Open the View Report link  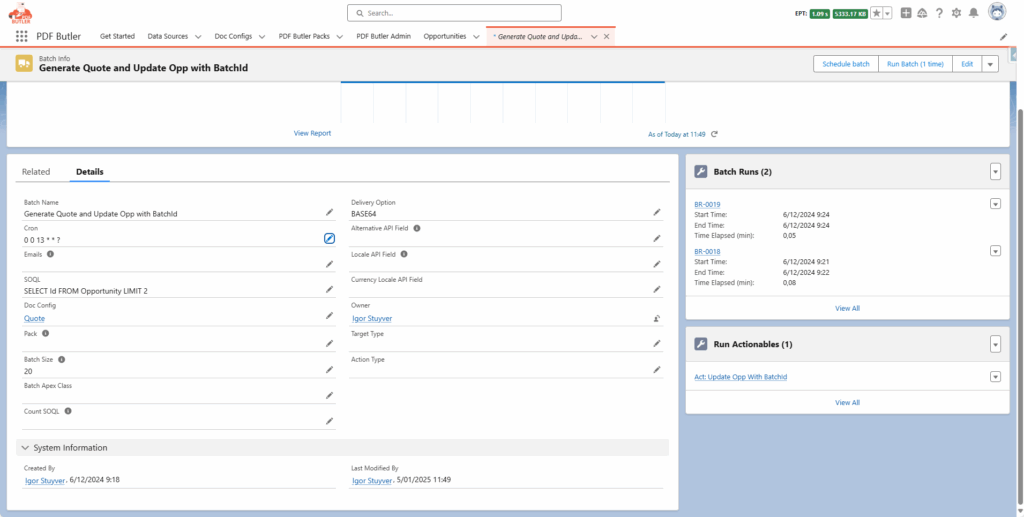312,133
